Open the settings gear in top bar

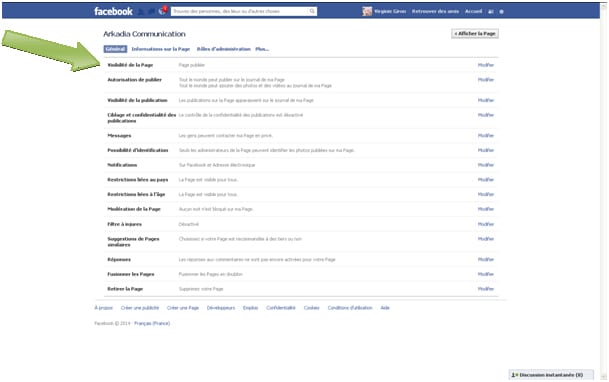tap(501, 12)
